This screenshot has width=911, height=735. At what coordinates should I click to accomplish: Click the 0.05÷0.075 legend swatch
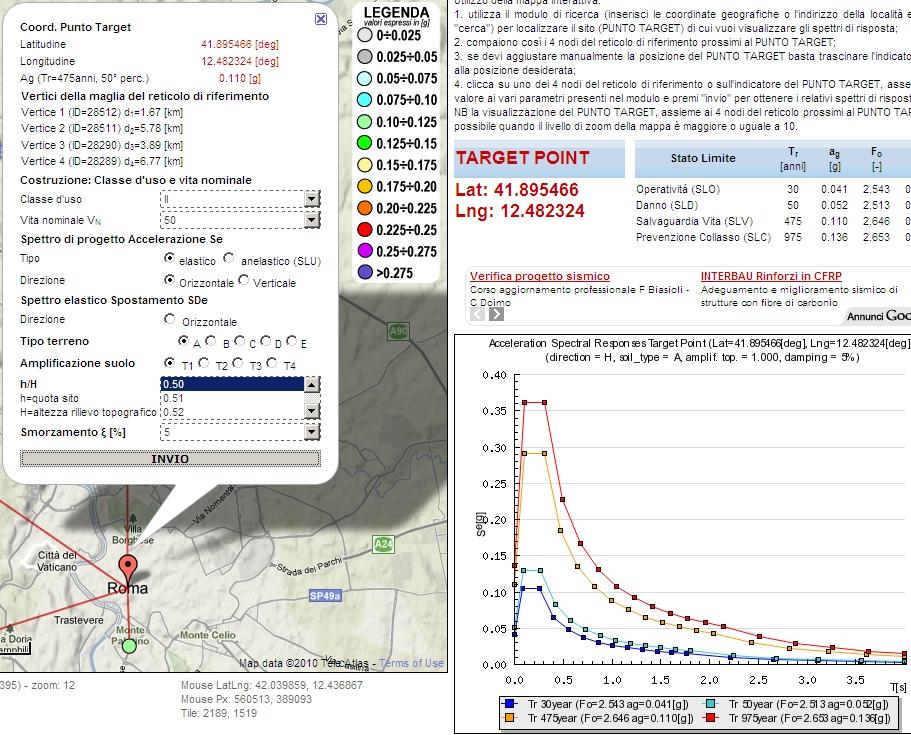pyautogui.click(x=365, y=78)
